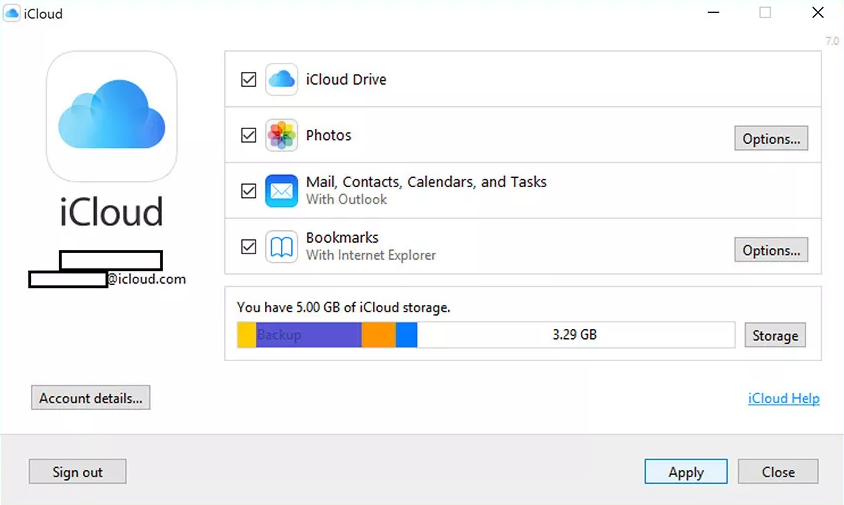Close the iCloud window with X

click(818, 12)
